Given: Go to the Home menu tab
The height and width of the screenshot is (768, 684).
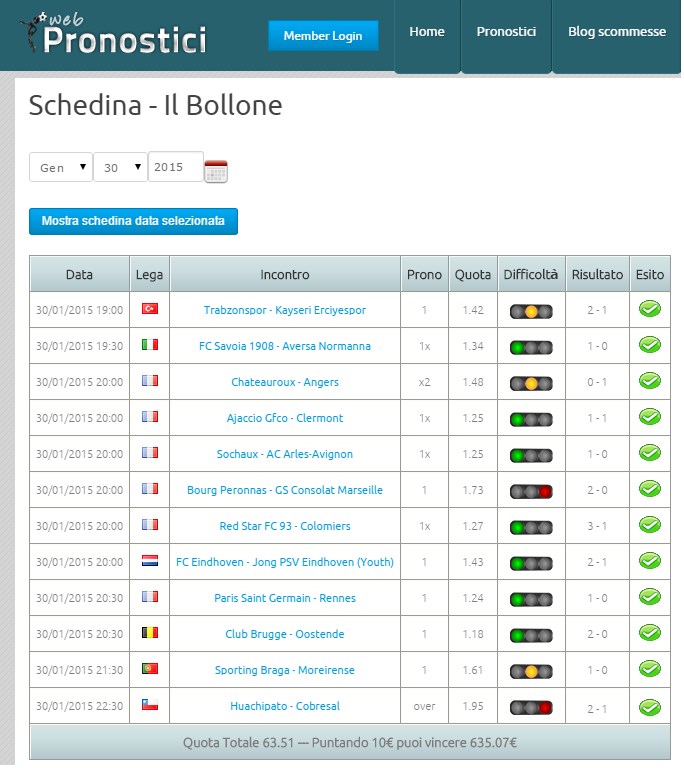Looking at the screenshot, I should coord(427,32).
